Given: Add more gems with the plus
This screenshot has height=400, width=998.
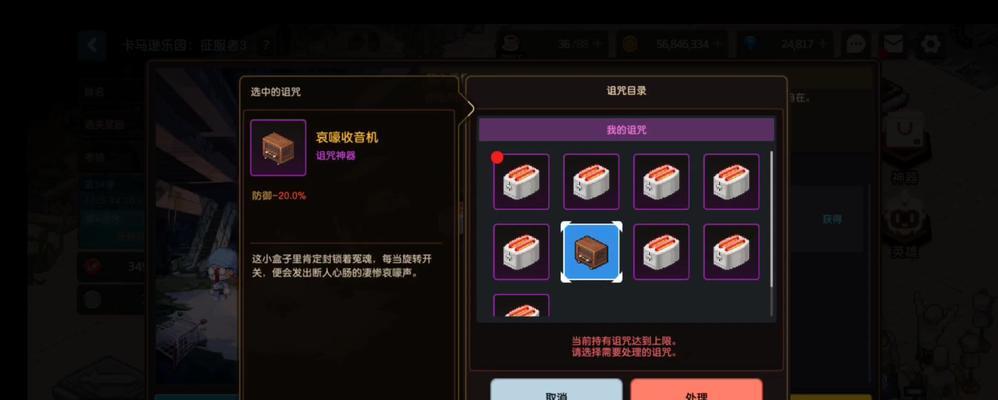Looking at the screenshot, I should [822, 44].
